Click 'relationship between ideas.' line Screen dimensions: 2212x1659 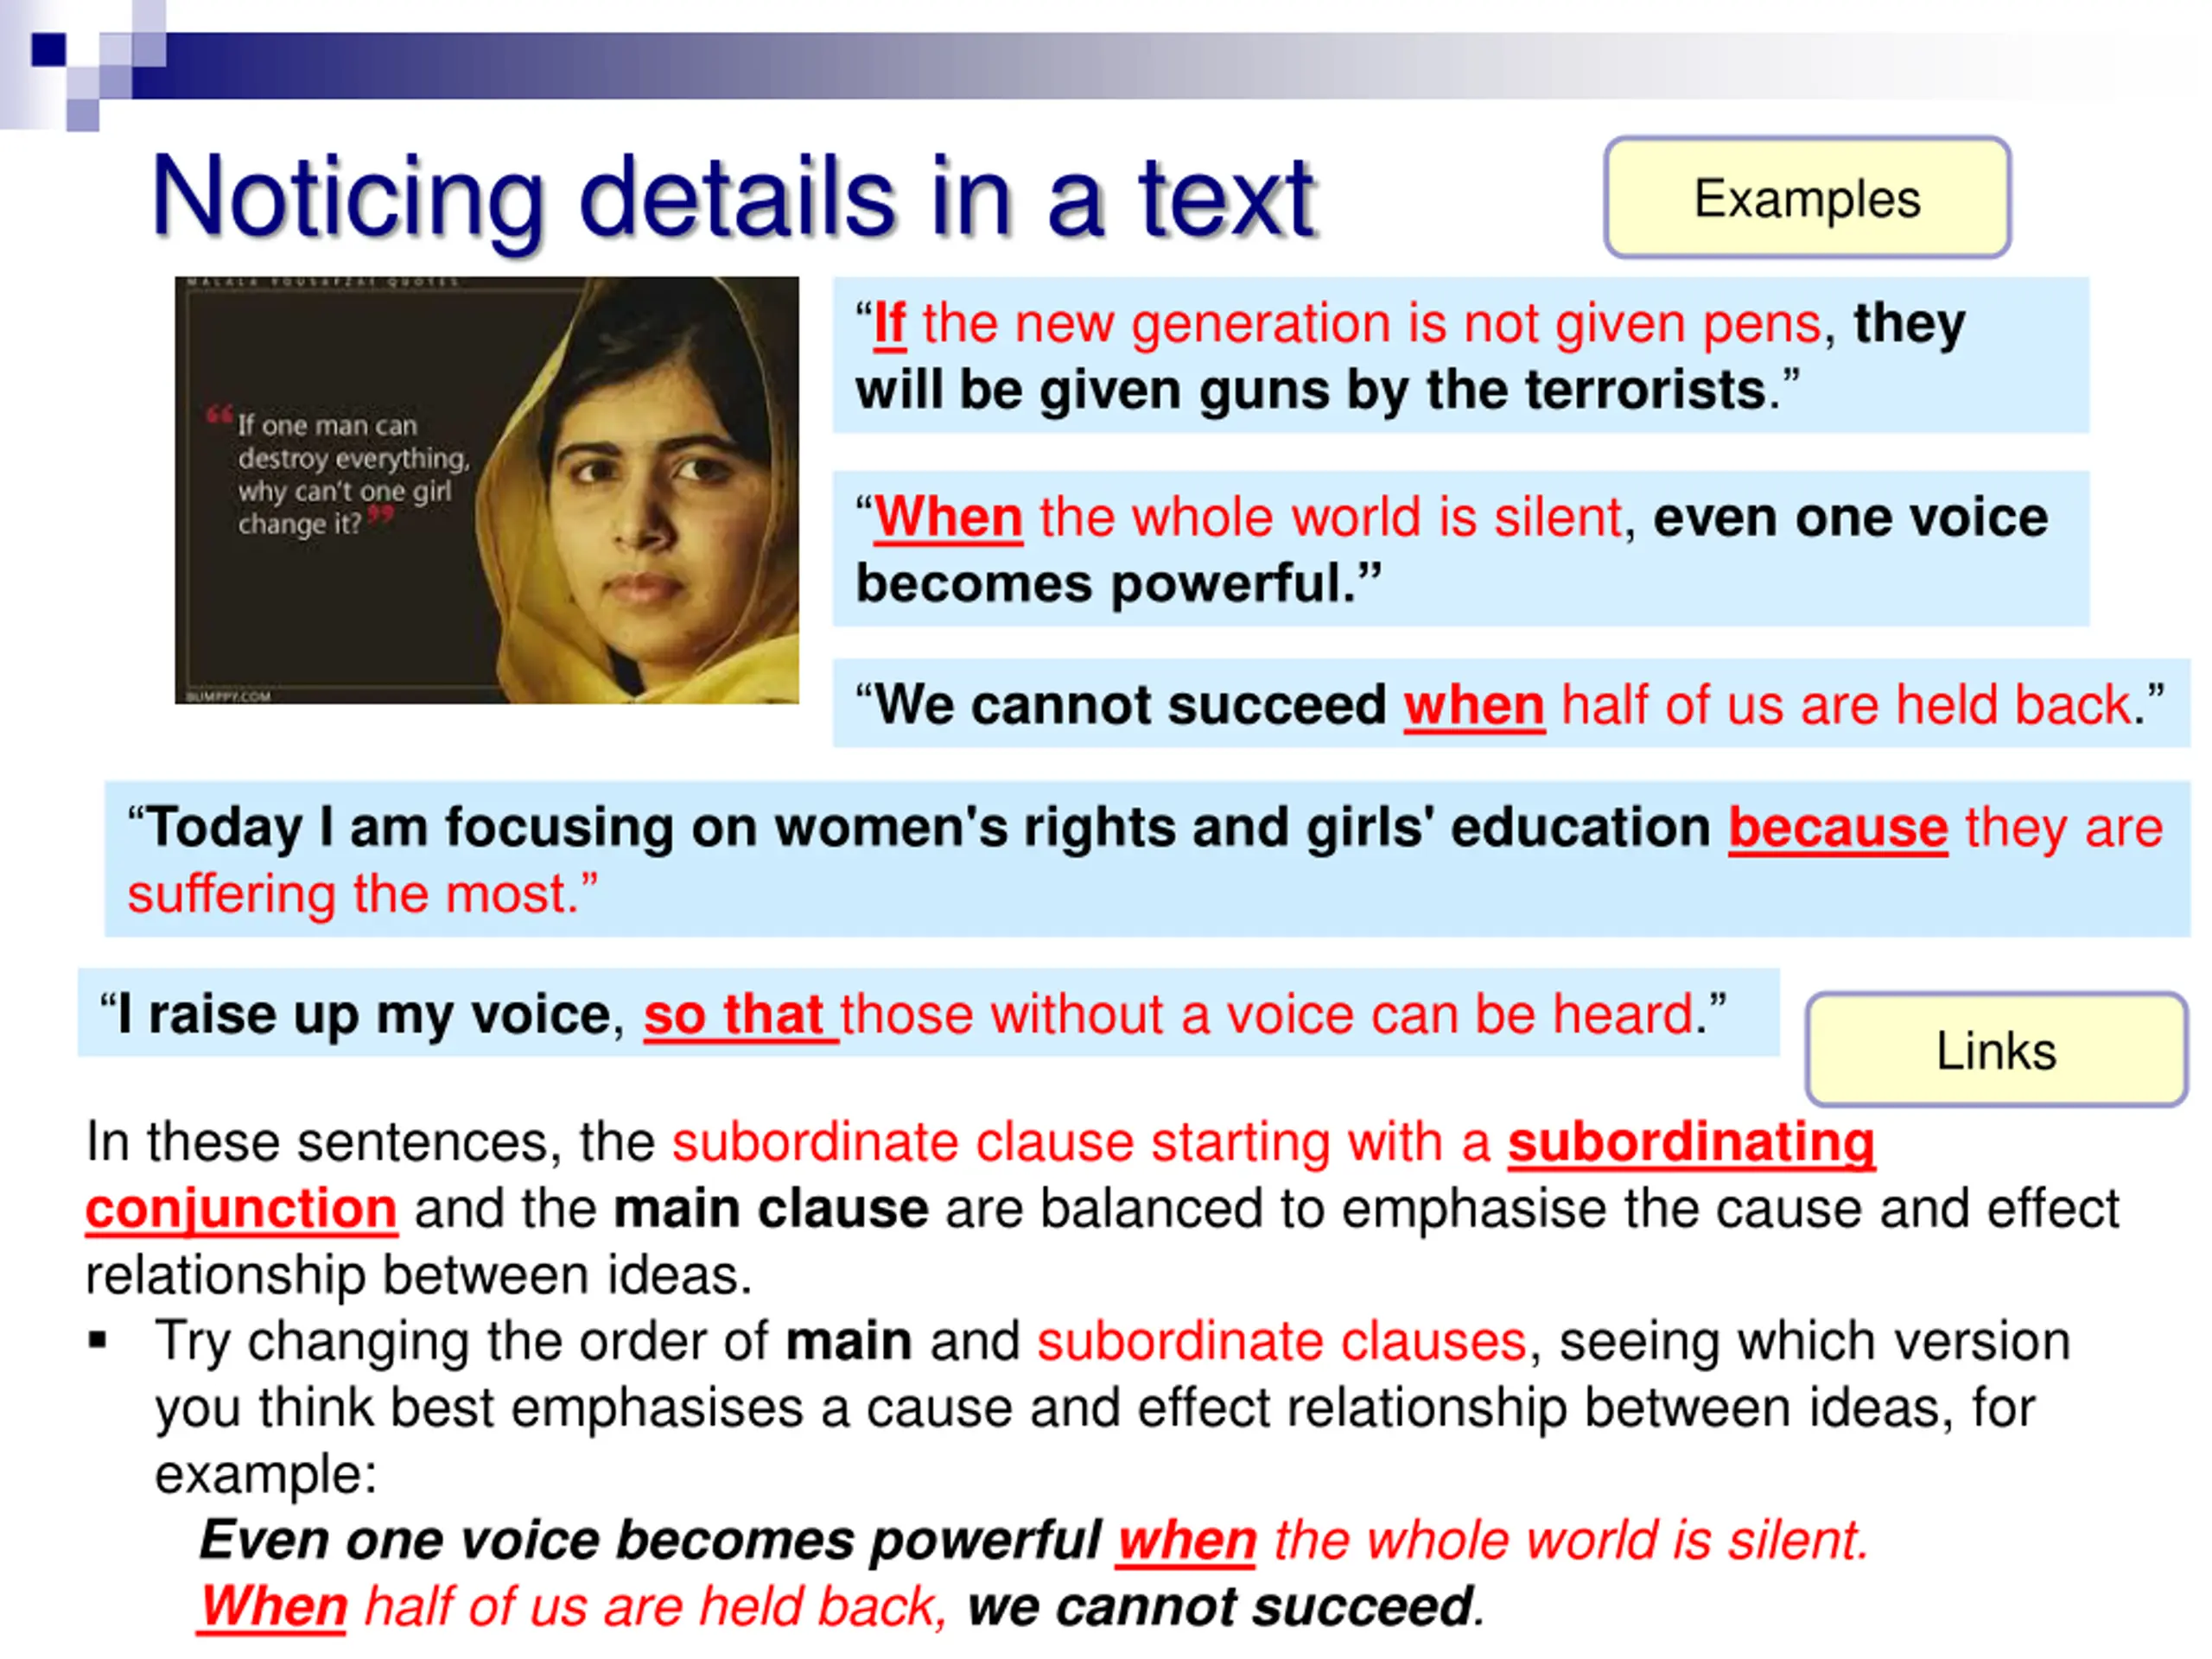click(x=418, y=1276)
